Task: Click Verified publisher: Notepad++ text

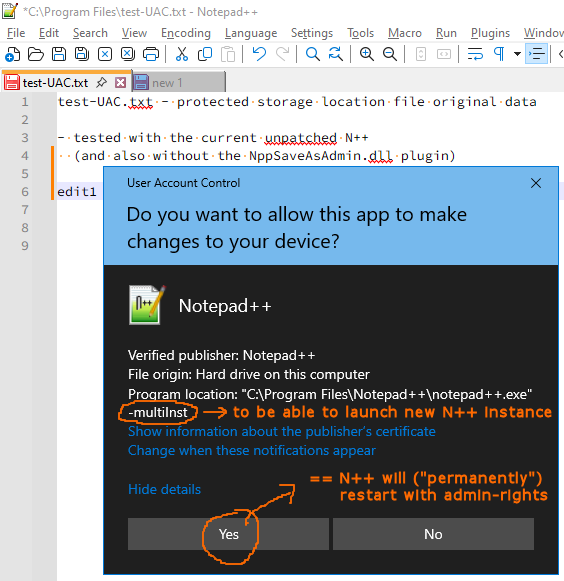Action: tap(222, 355)
